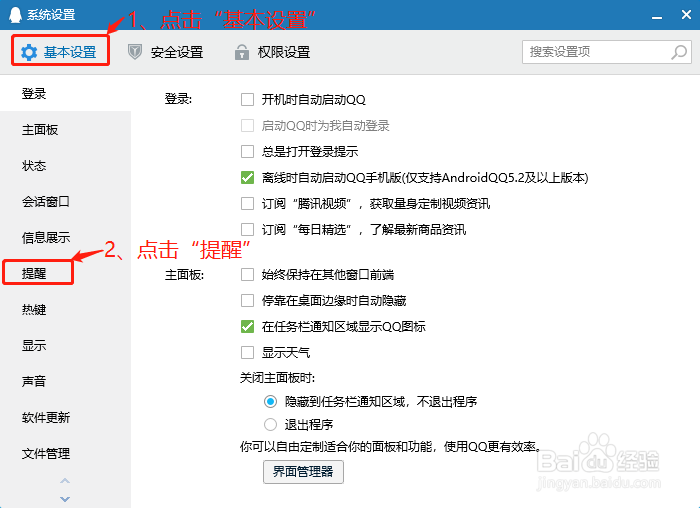Check 订阅“每日精选” option
This screenshot has width=700, height=508.
pyautogui.click(x=247, y=229)
